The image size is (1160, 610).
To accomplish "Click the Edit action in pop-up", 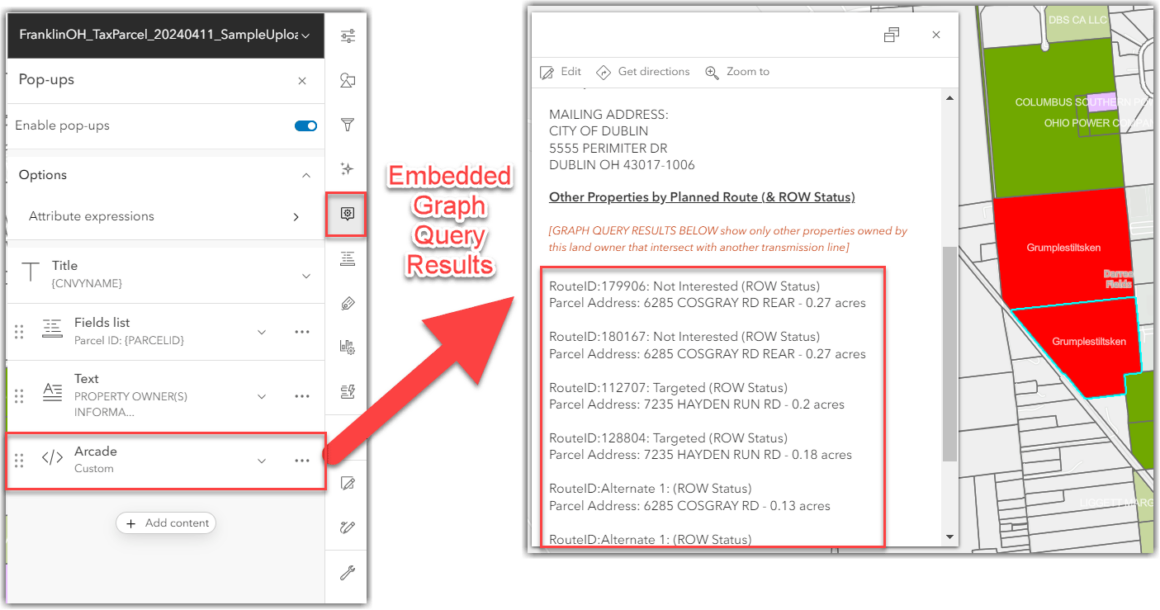I will [560, 72].
